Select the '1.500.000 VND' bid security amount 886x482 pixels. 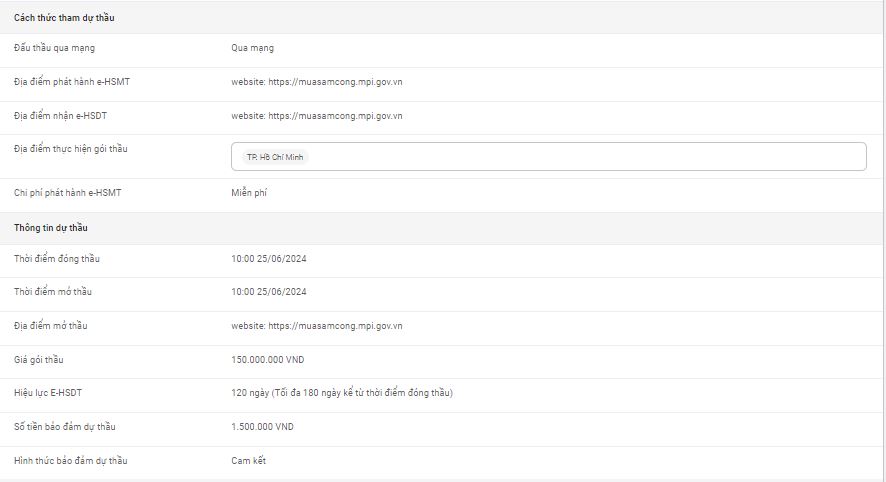(x=262, y=427)
